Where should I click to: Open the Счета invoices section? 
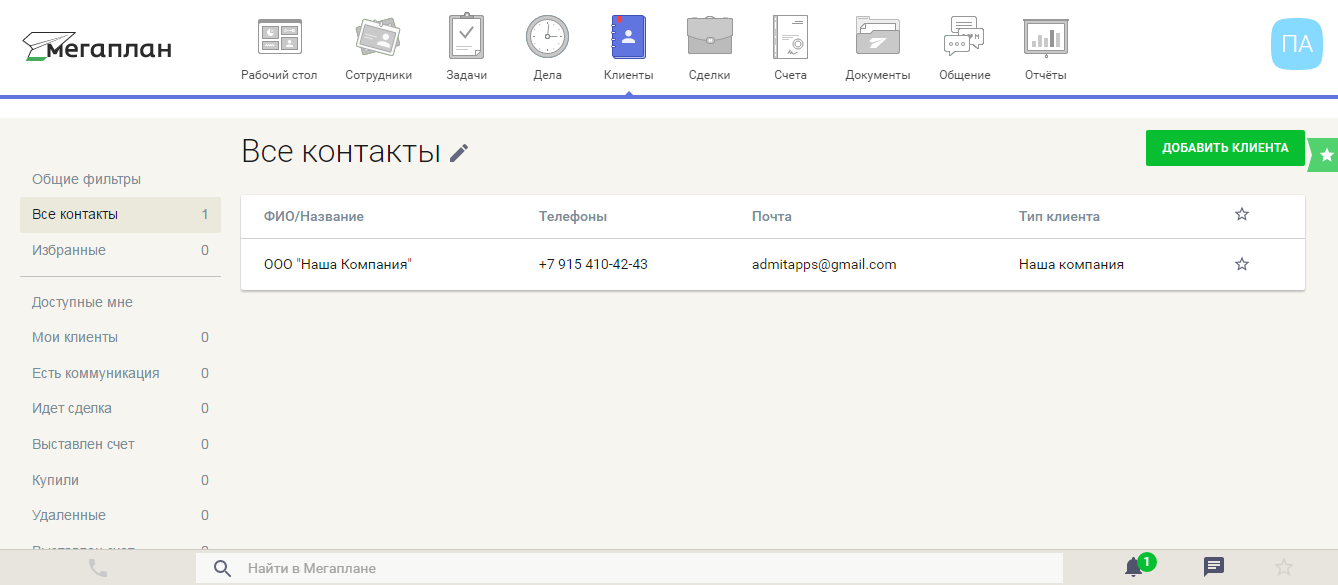coord(790,48)
